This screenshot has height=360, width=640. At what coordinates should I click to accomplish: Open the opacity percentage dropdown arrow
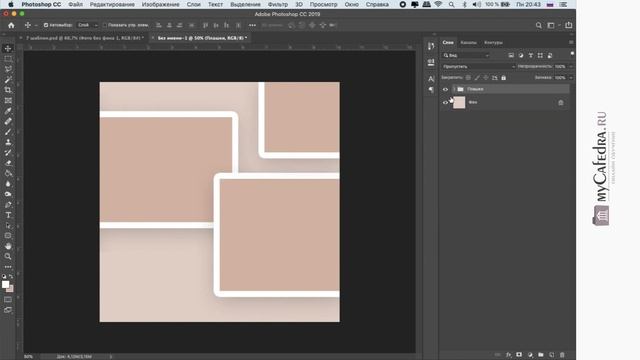tap(571, 67)
